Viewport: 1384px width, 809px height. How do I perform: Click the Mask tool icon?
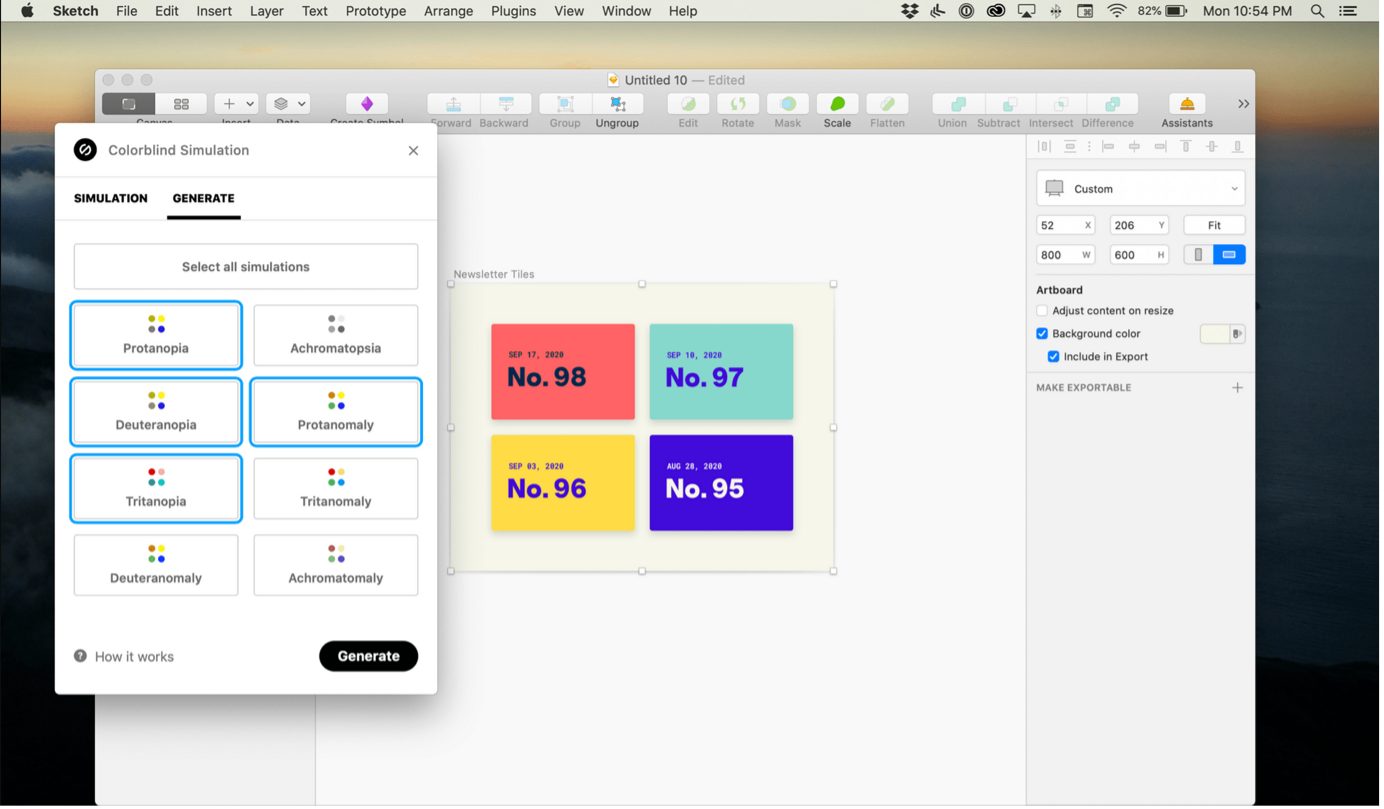coord(790,104)
